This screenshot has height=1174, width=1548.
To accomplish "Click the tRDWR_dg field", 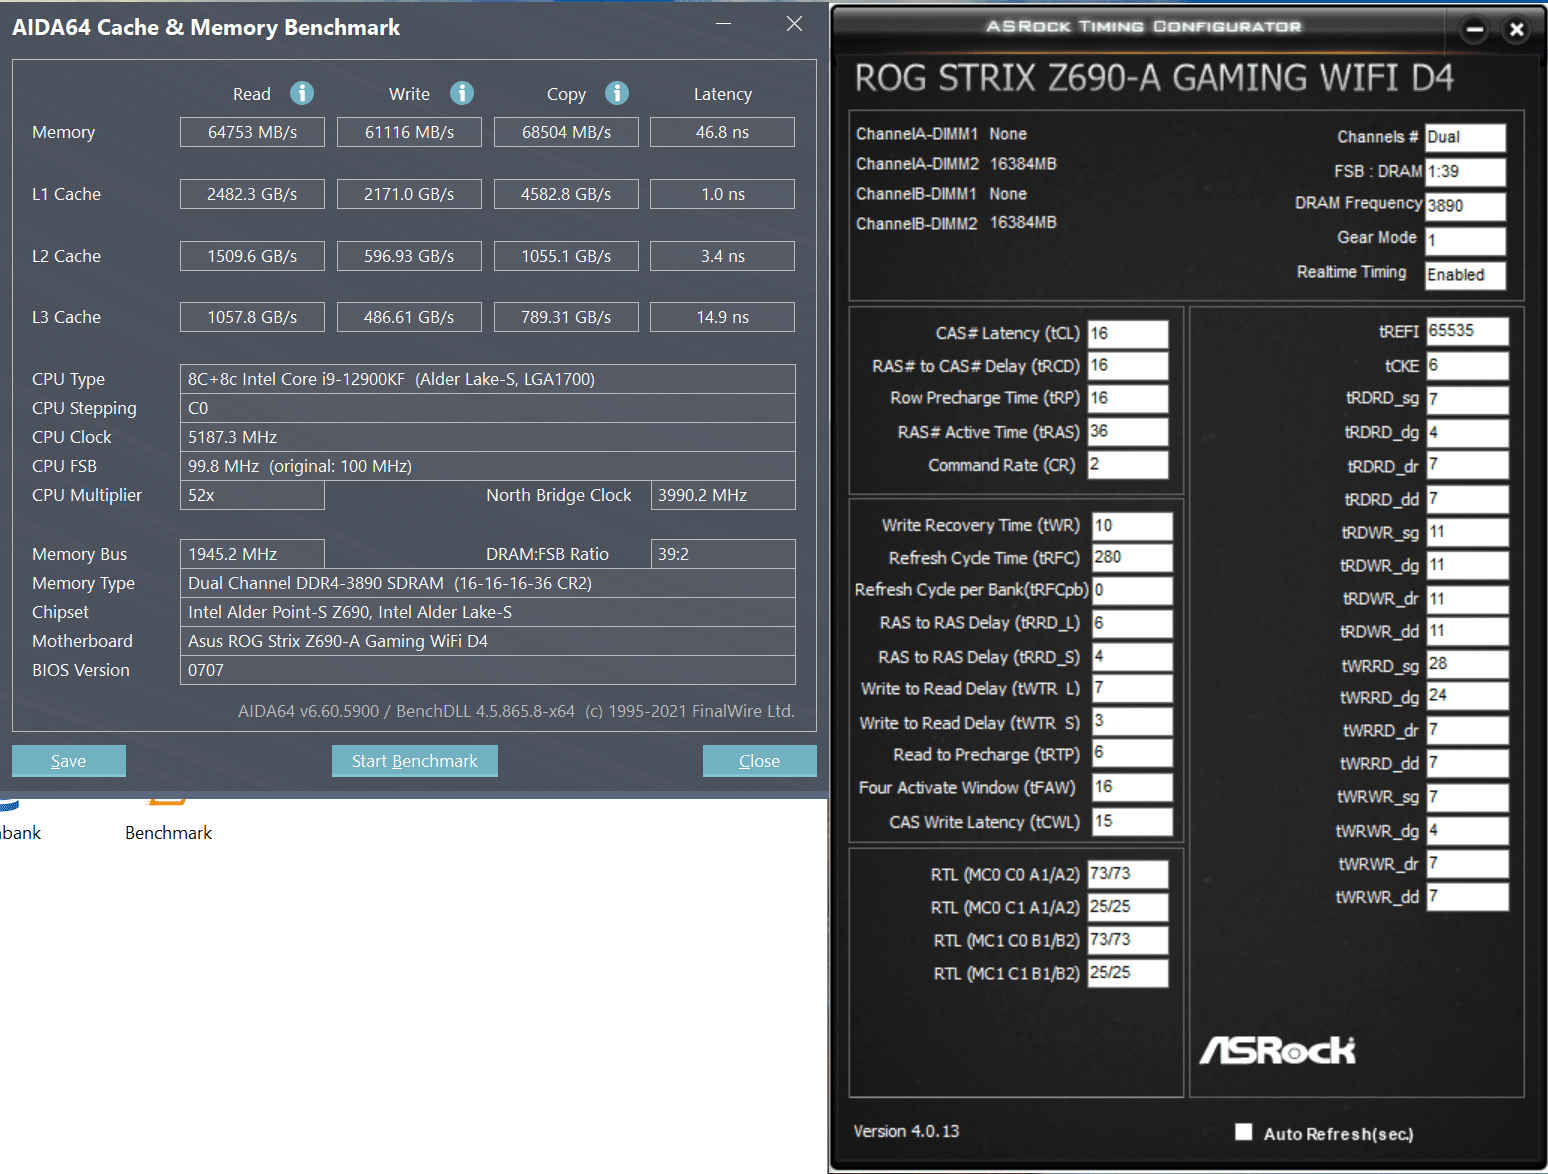I will (x=1467, y=565).
